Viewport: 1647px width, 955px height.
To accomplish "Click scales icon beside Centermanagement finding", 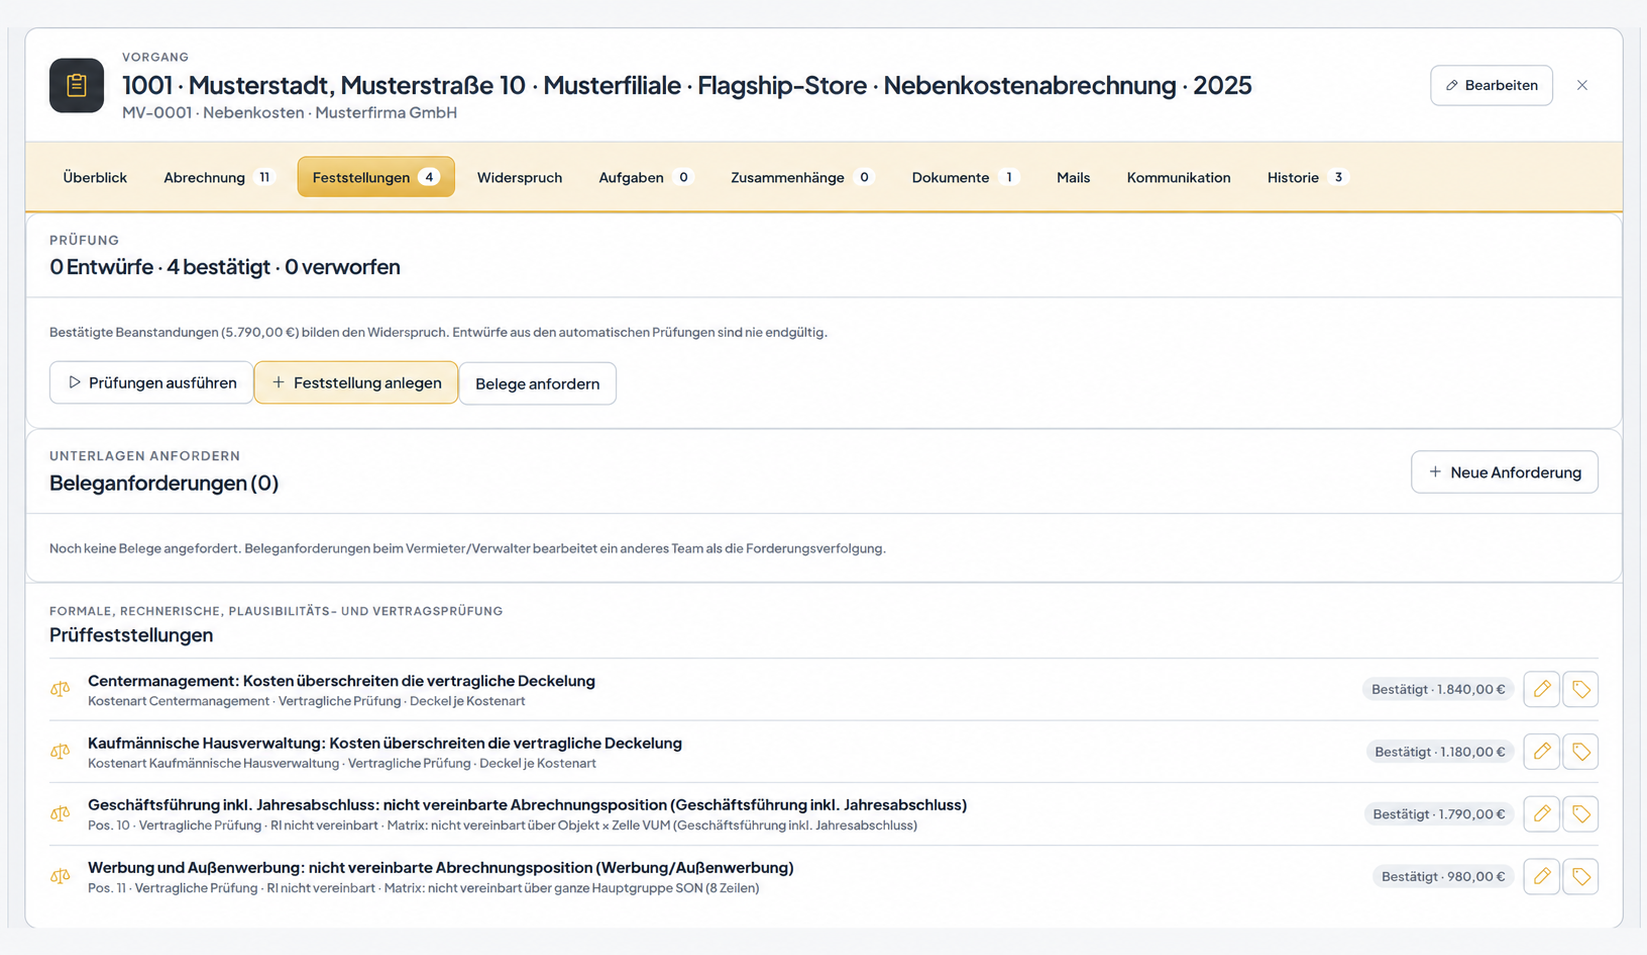I will pyautogui.click(x=60, y=689).
